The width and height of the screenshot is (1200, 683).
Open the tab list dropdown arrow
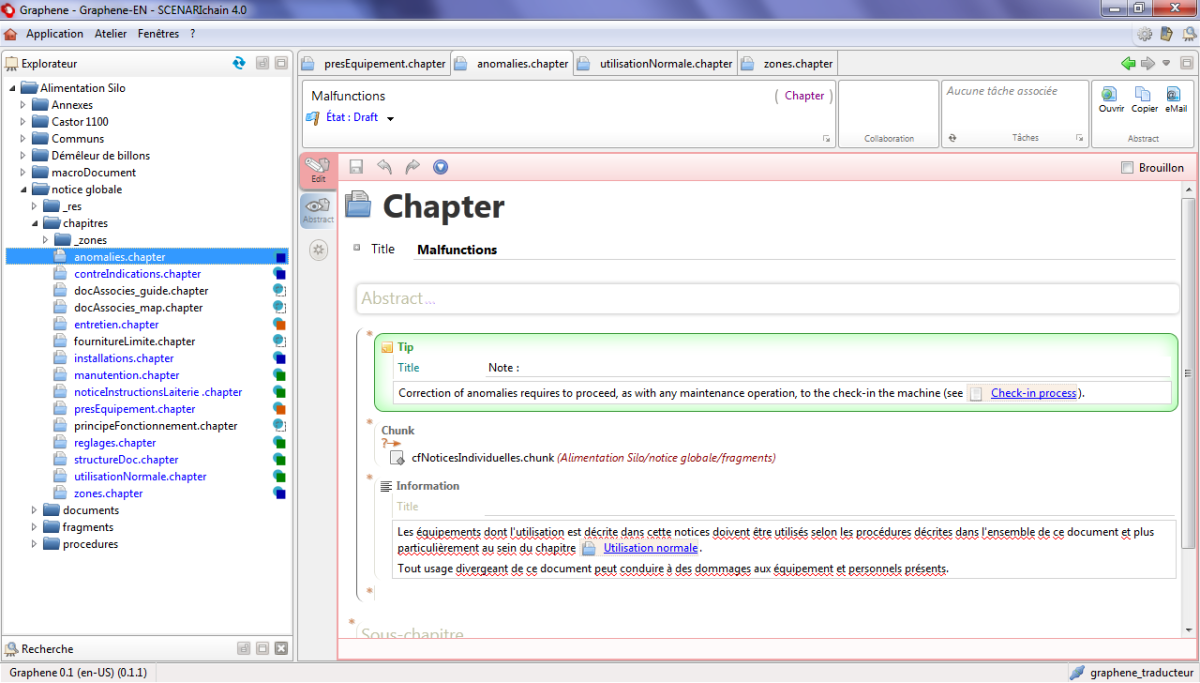point(1165,63)
